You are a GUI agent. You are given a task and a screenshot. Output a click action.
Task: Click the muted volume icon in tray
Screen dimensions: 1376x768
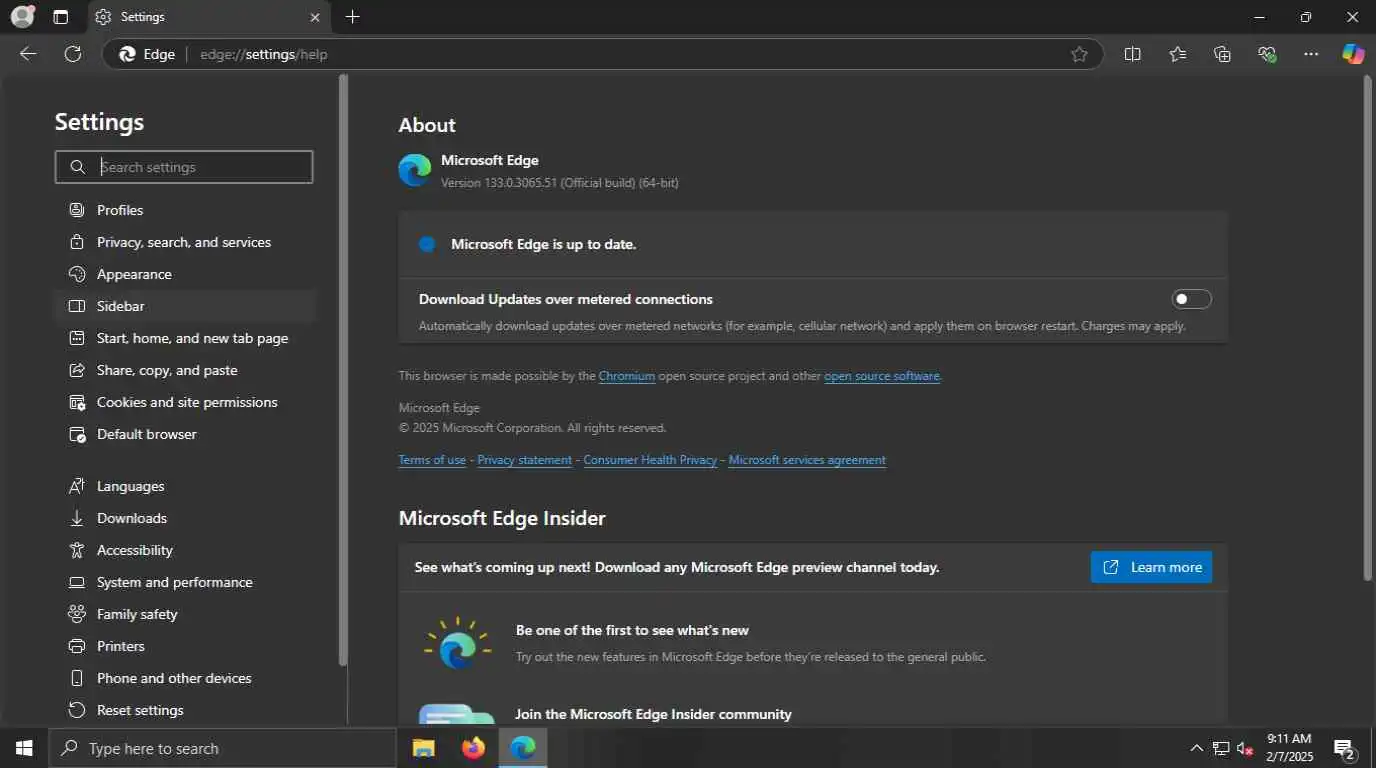coord(1245,748)
